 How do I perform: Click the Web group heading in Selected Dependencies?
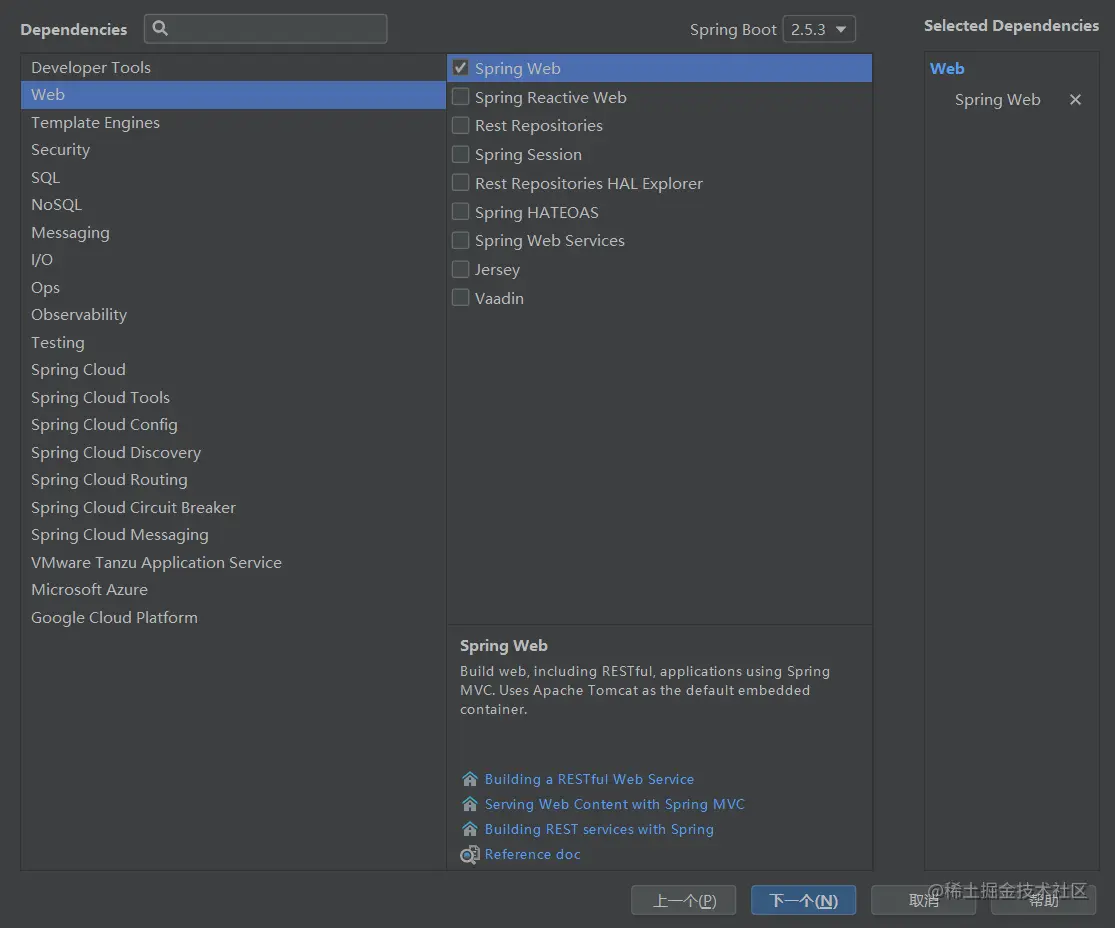click(x=947, y=68)
